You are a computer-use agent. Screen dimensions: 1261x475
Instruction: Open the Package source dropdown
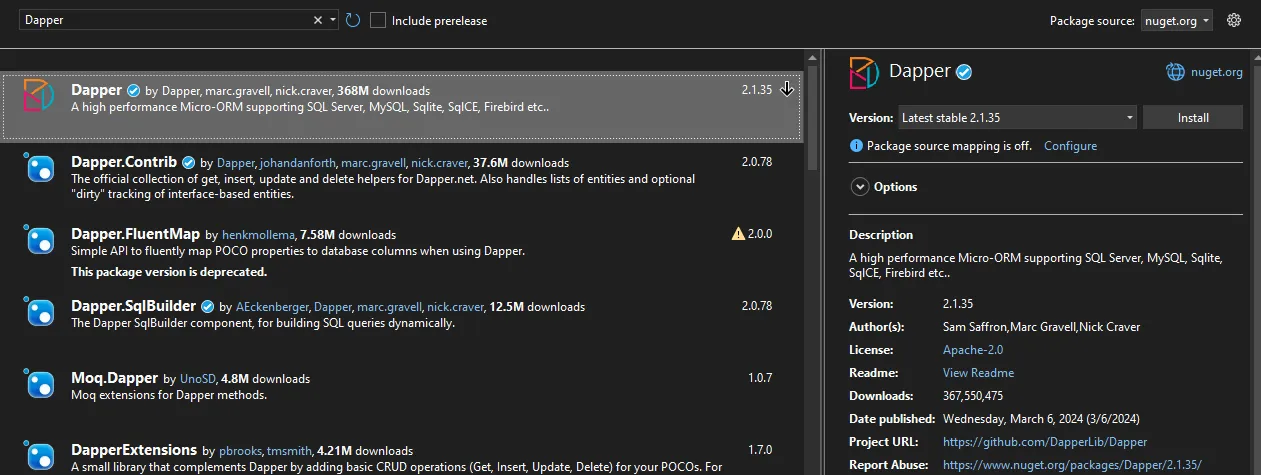[1176, 21]
